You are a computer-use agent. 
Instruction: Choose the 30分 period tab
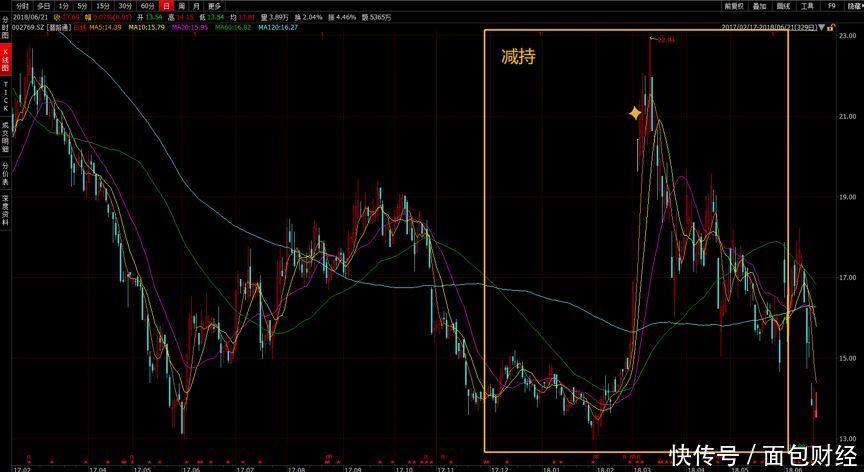click(x=125, y=6)
